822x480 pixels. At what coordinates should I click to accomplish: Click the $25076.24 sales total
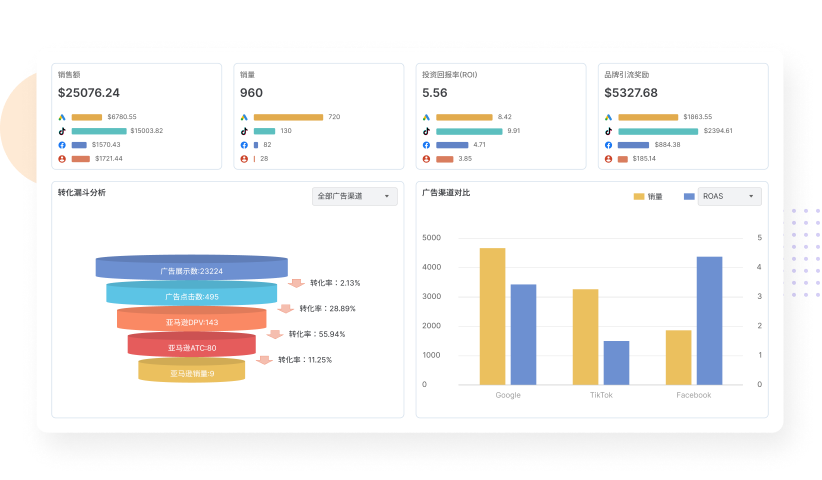coord(89,93)
